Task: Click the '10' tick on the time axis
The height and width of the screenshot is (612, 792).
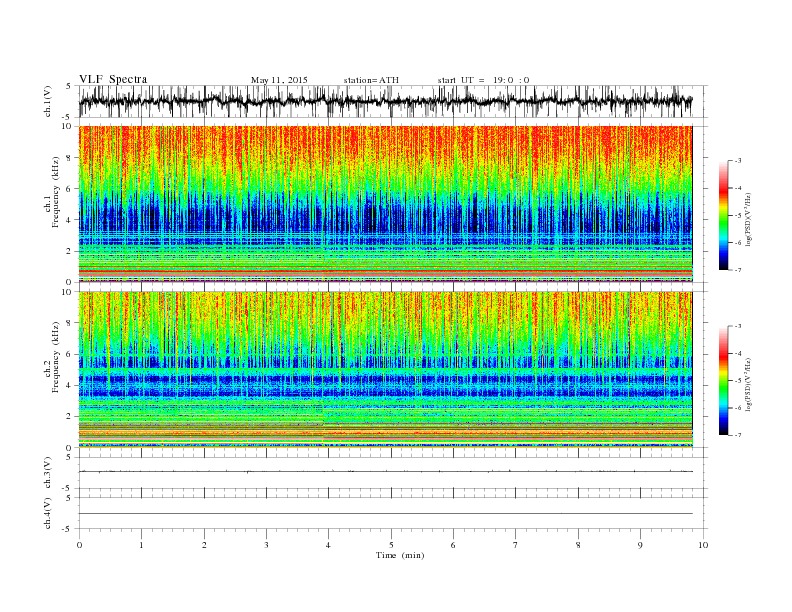Action: (x=703, y=545)
